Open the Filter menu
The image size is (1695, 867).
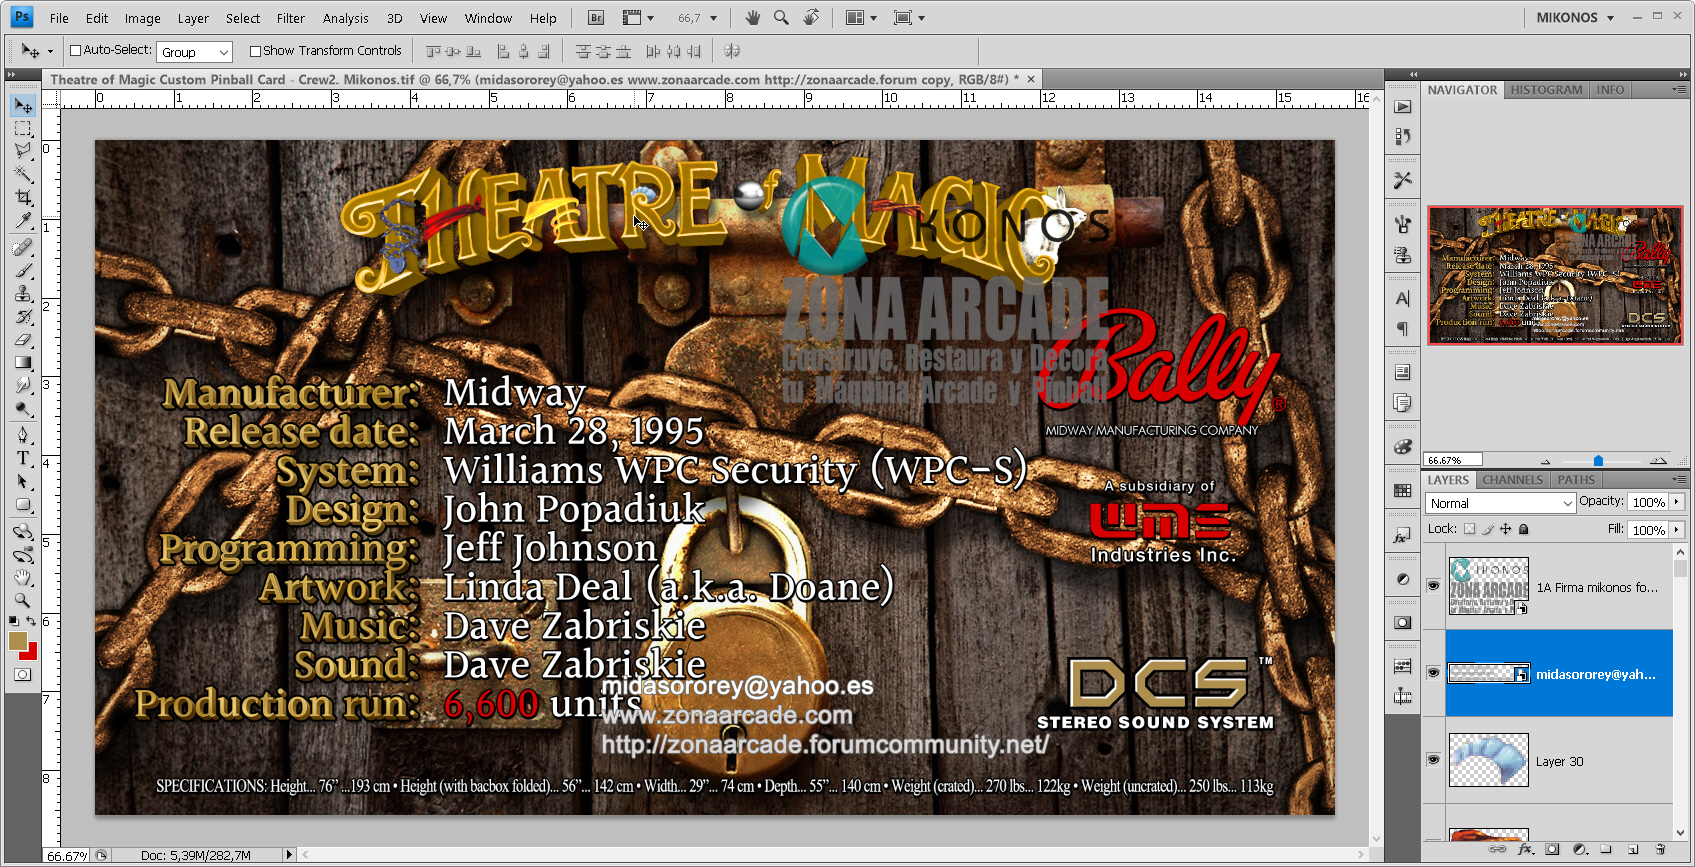click(290, 18)
